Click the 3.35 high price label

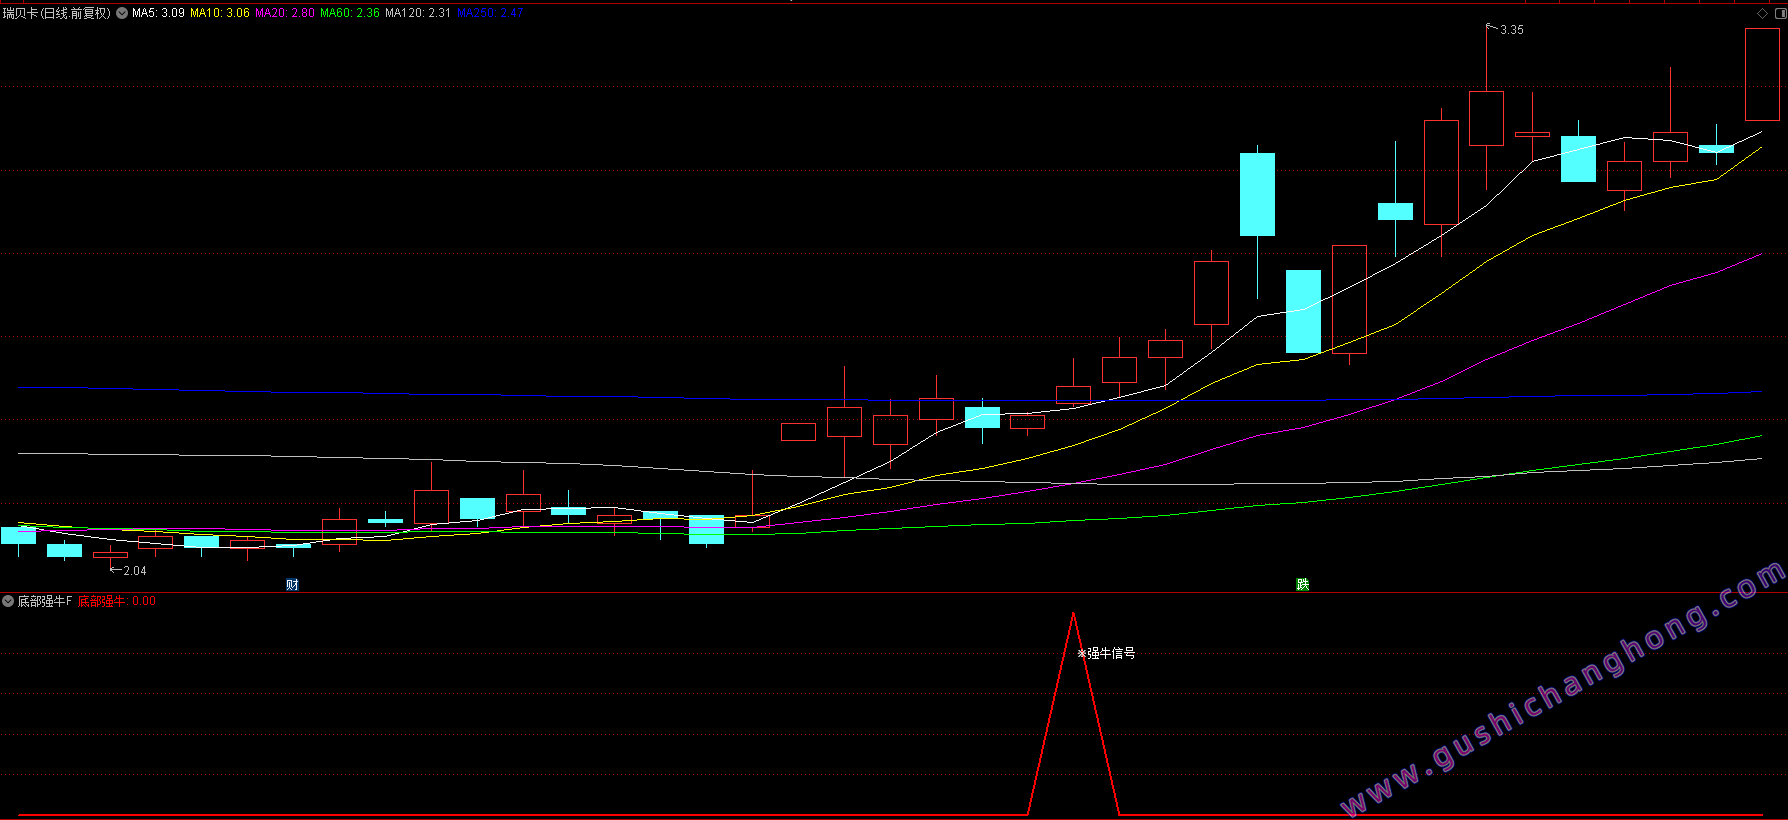pos(1512,30)
